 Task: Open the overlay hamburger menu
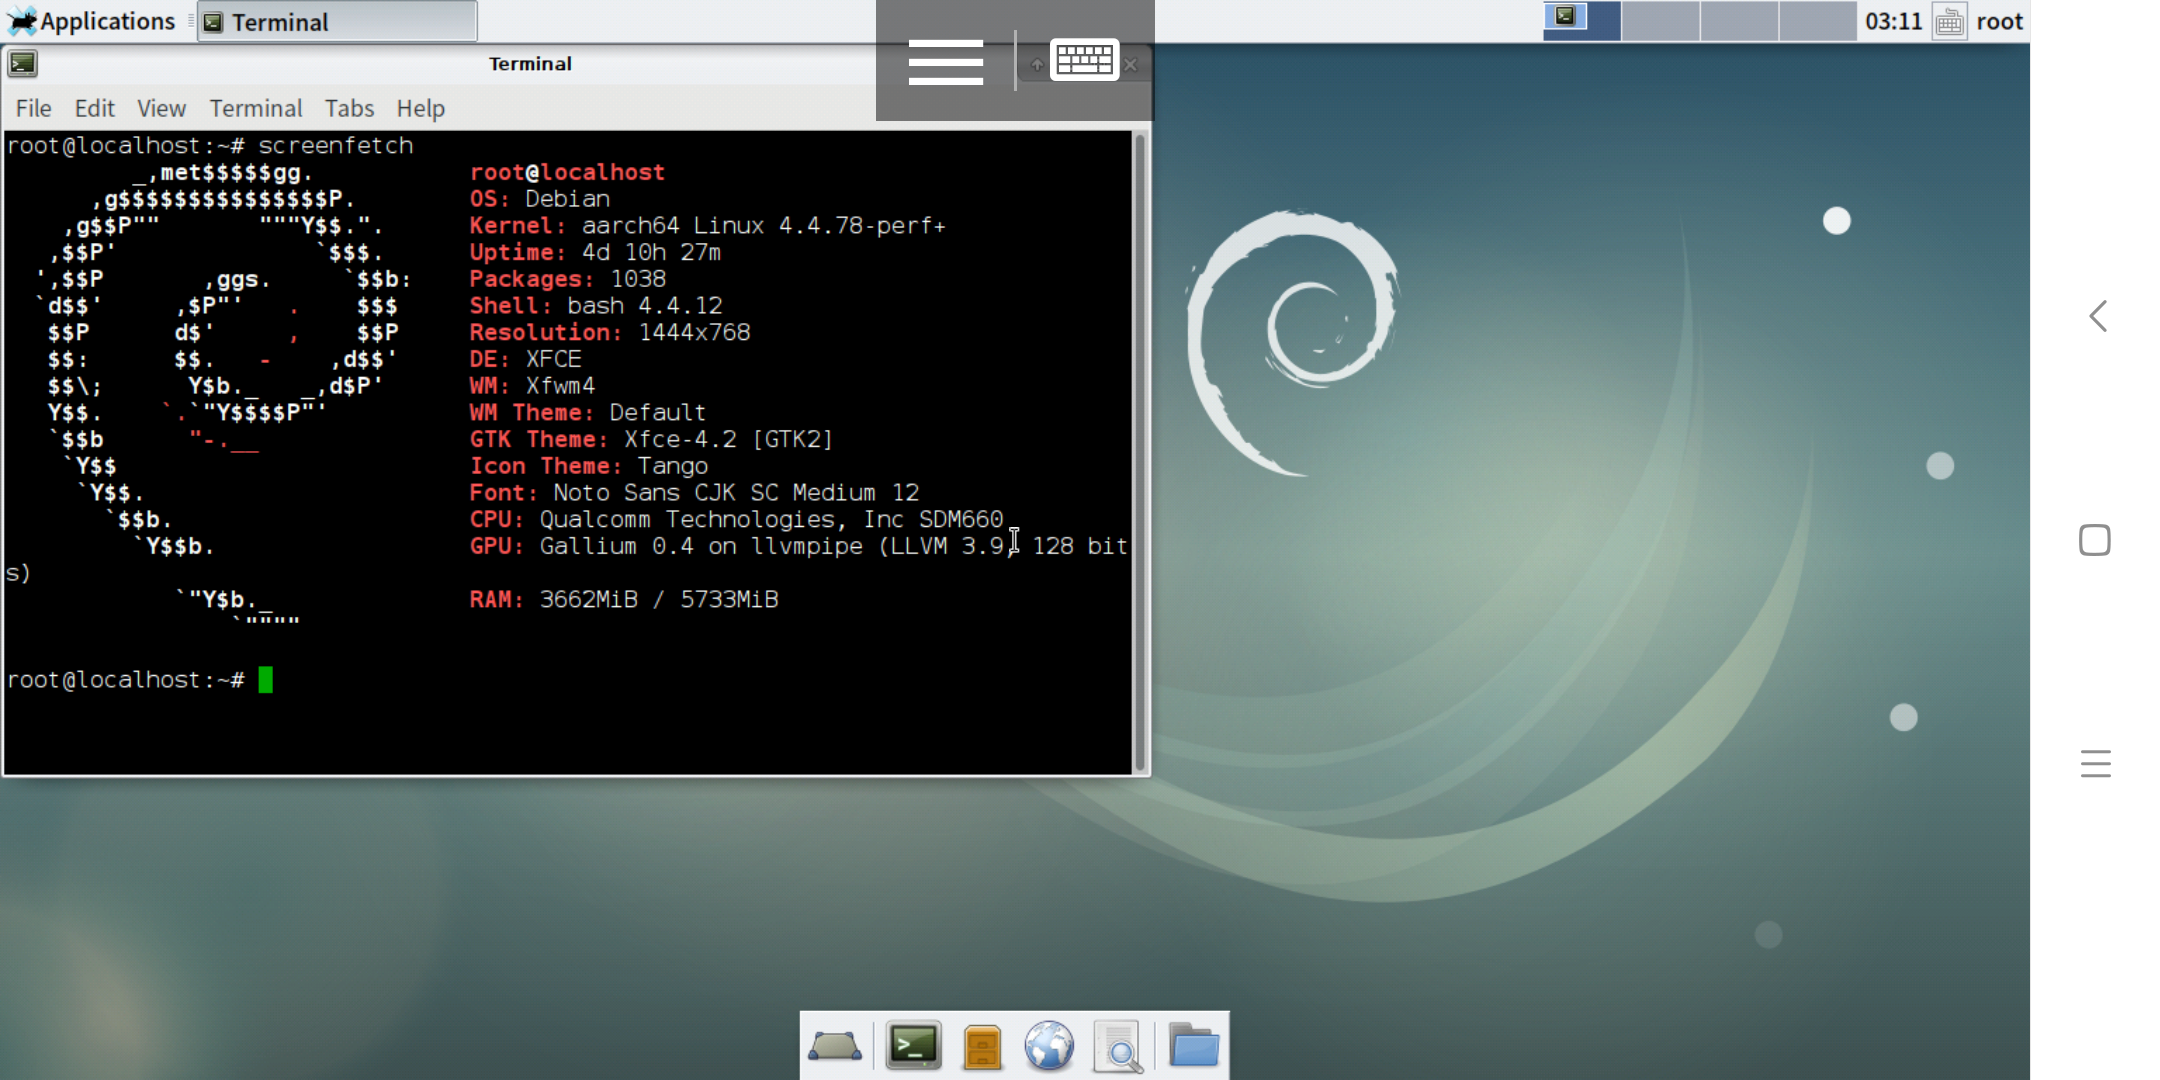point(945,63)
